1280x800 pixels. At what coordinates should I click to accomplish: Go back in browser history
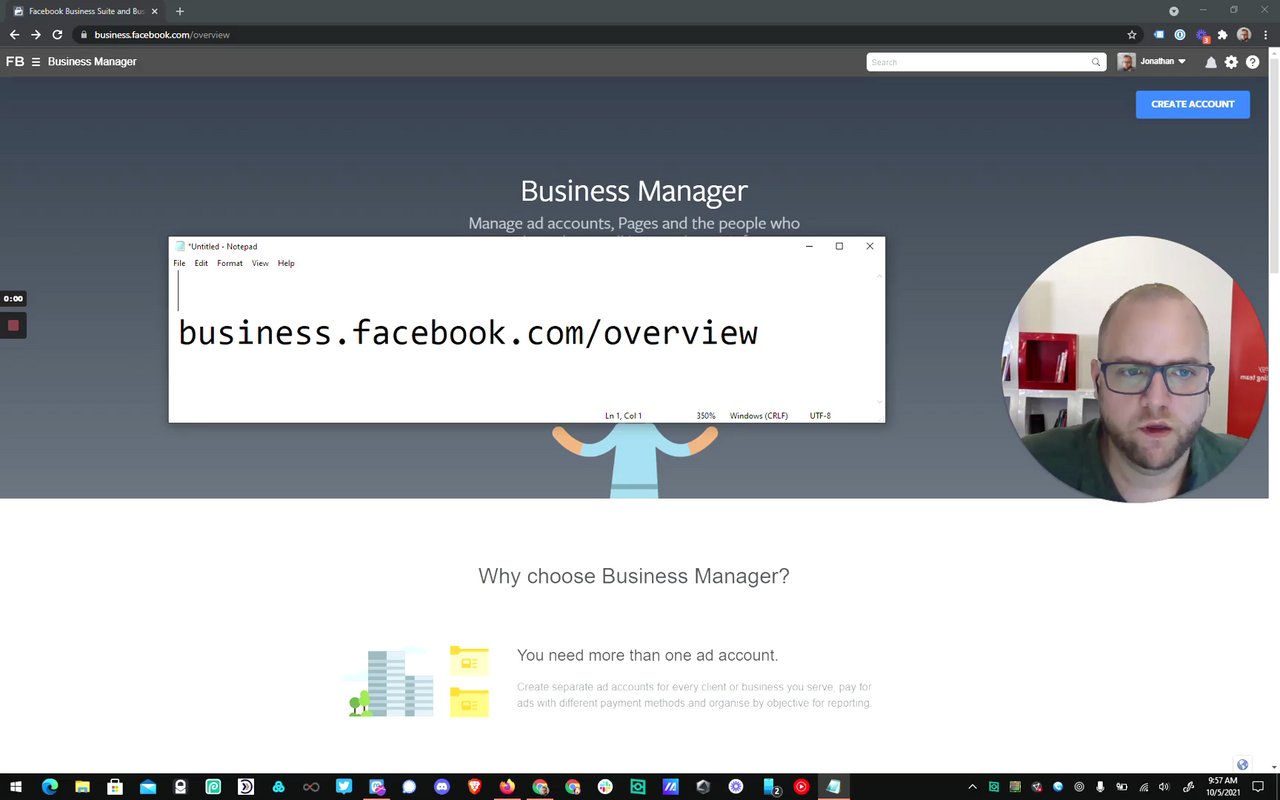[14, 34]
